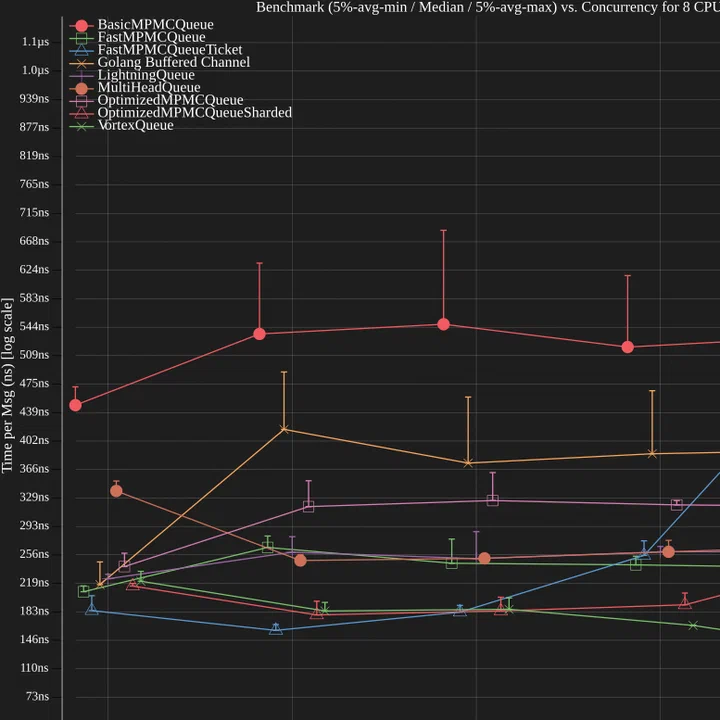
Task: Click the '544ns' y-axis tick label
Action: (x=34, y=326)
